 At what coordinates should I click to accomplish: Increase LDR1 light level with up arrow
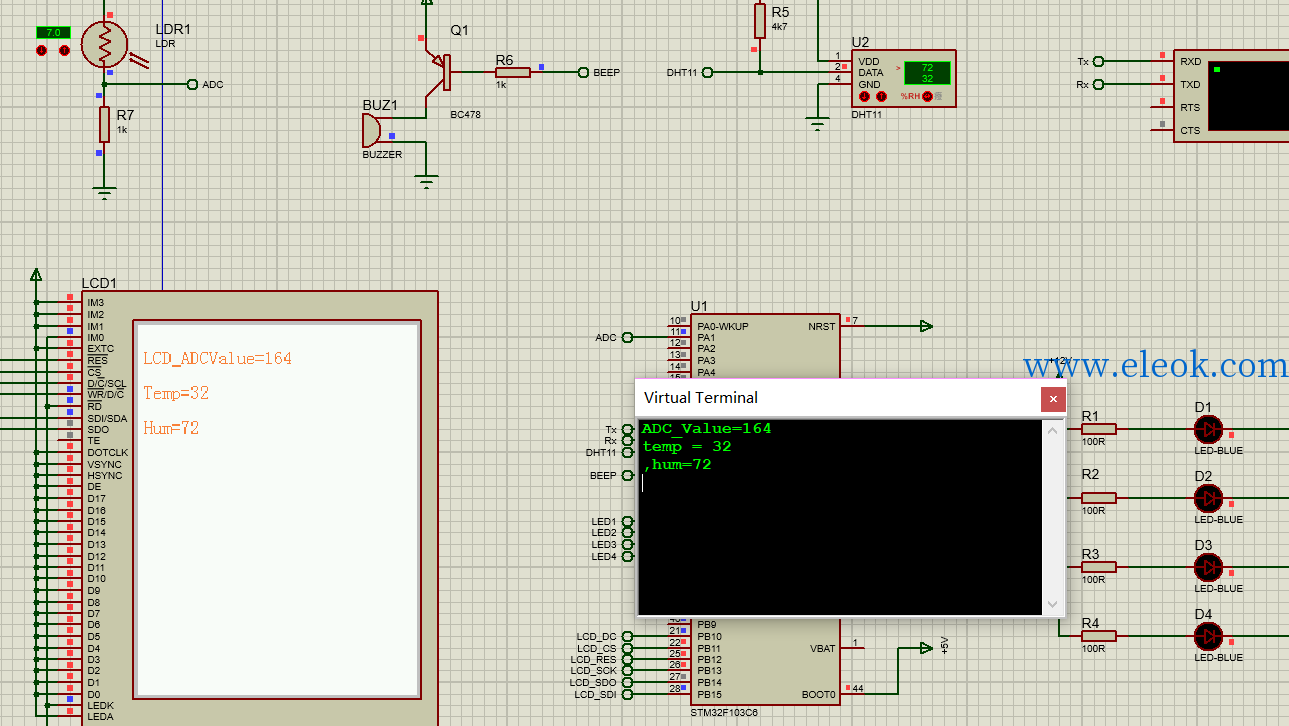[65, 50]
